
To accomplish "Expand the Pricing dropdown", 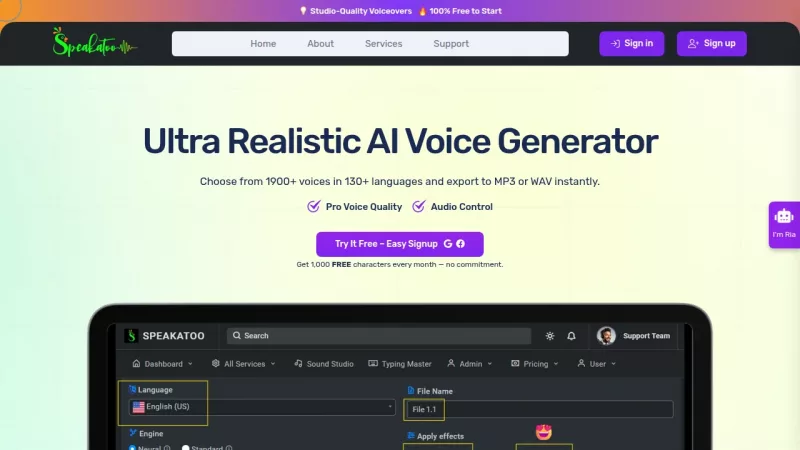I will 534,364.
